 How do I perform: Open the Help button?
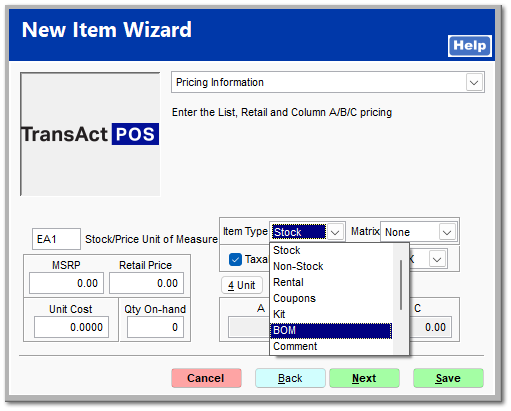(x=469, y=46)
